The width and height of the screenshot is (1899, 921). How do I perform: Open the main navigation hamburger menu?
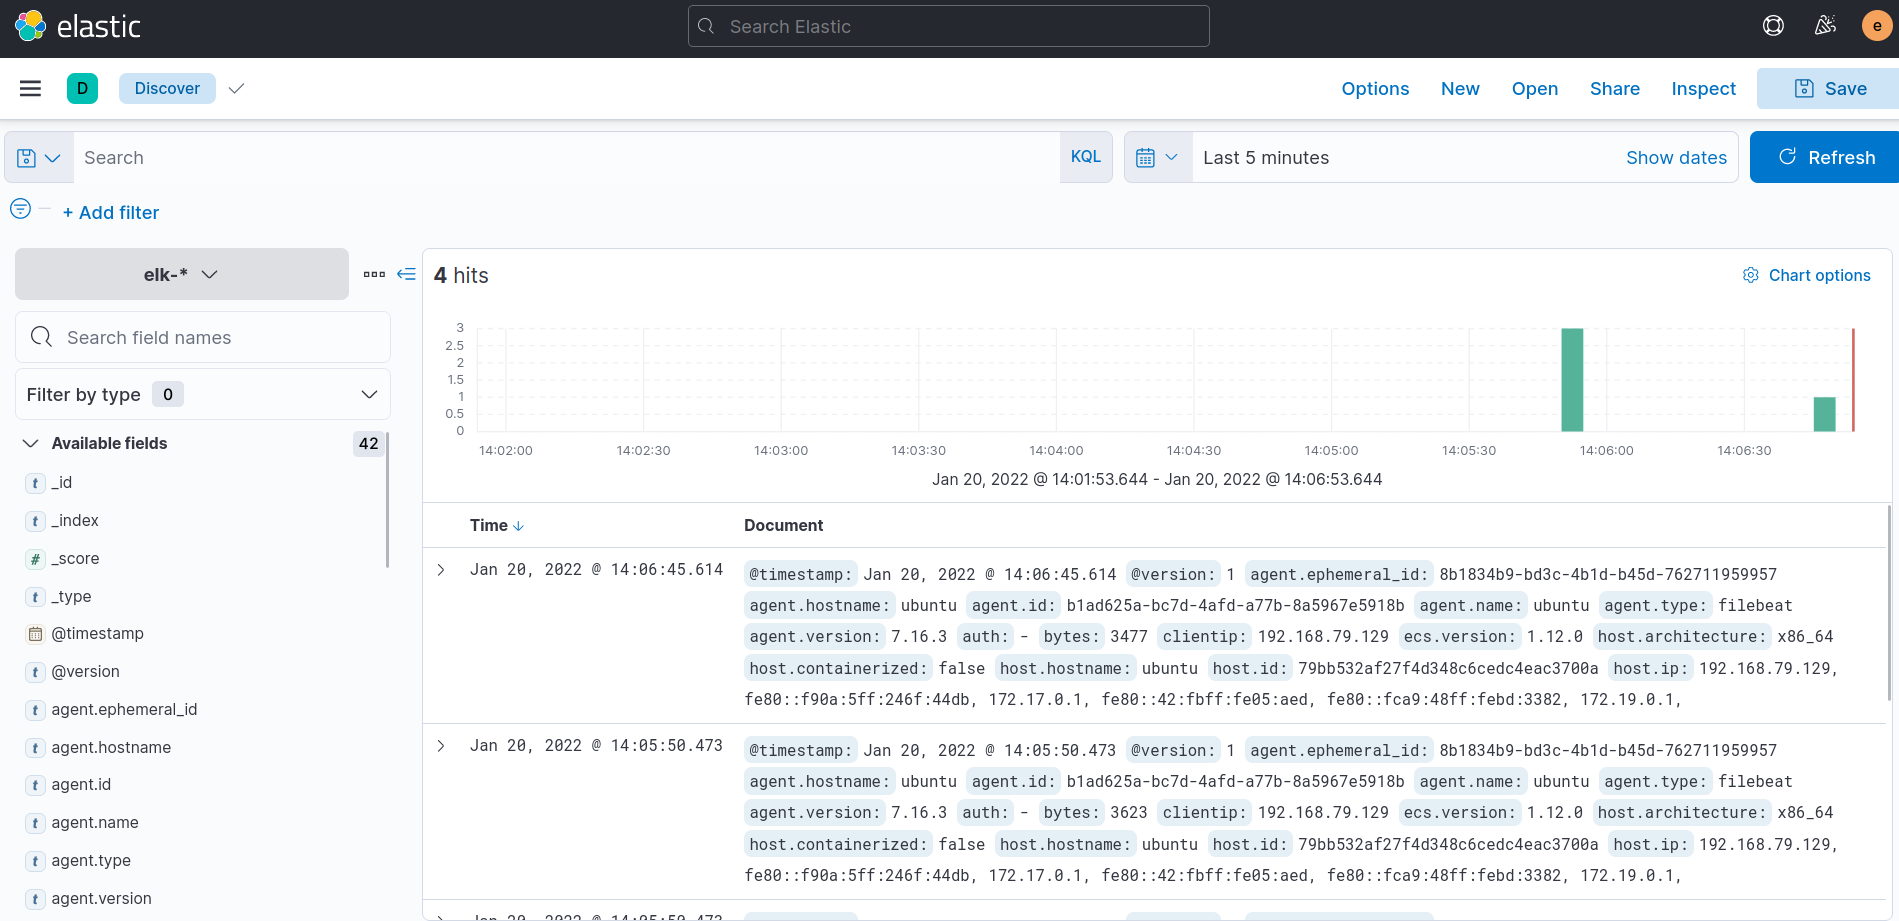tap(31, 88)
